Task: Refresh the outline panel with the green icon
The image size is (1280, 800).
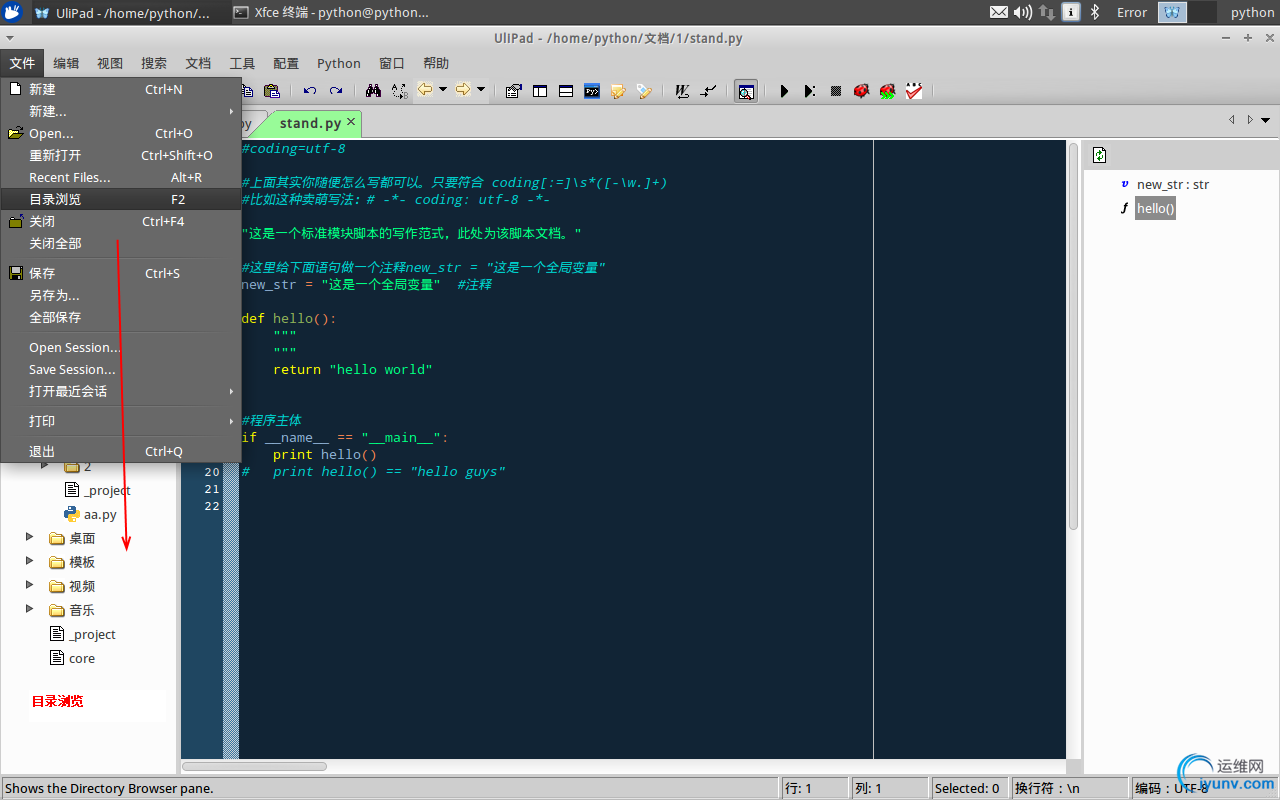Action: [x=1100, y=155]
